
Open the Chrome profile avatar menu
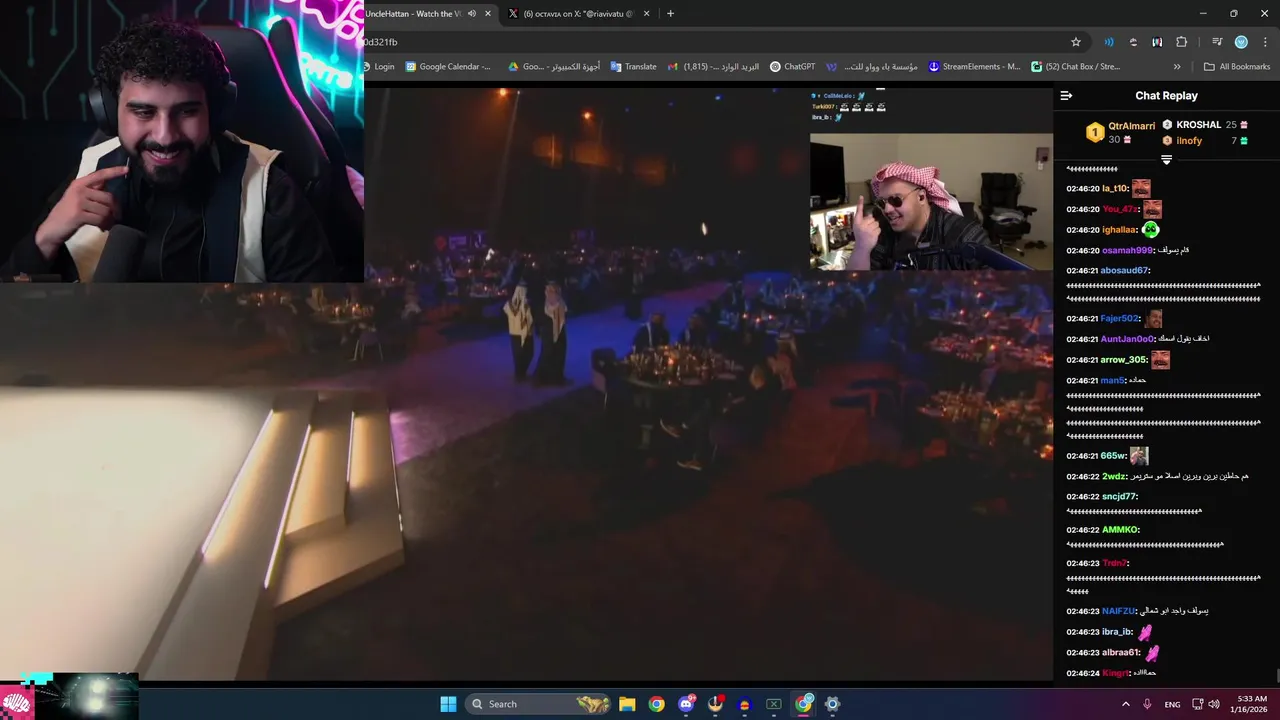point(1241,42)
